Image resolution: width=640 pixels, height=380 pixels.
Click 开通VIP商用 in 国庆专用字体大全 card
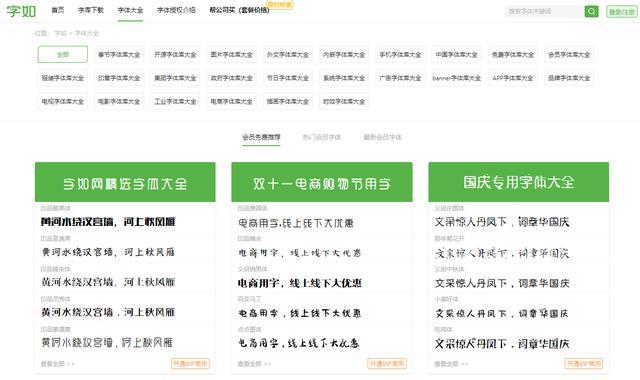pos(584,364)
